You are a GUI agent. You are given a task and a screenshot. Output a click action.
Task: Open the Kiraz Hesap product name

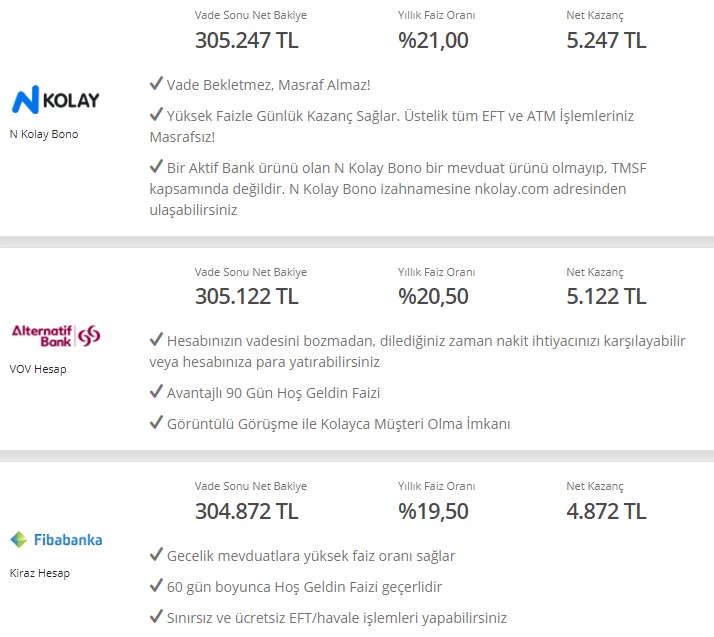40,573
